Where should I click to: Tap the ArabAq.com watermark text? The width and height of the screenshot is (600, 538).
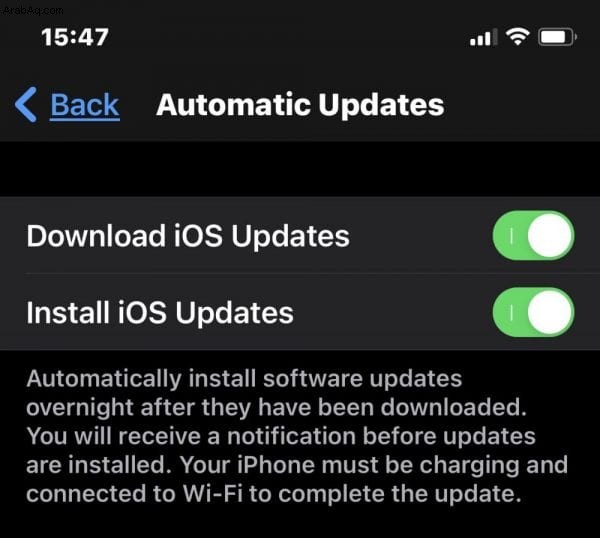(33, 10)
